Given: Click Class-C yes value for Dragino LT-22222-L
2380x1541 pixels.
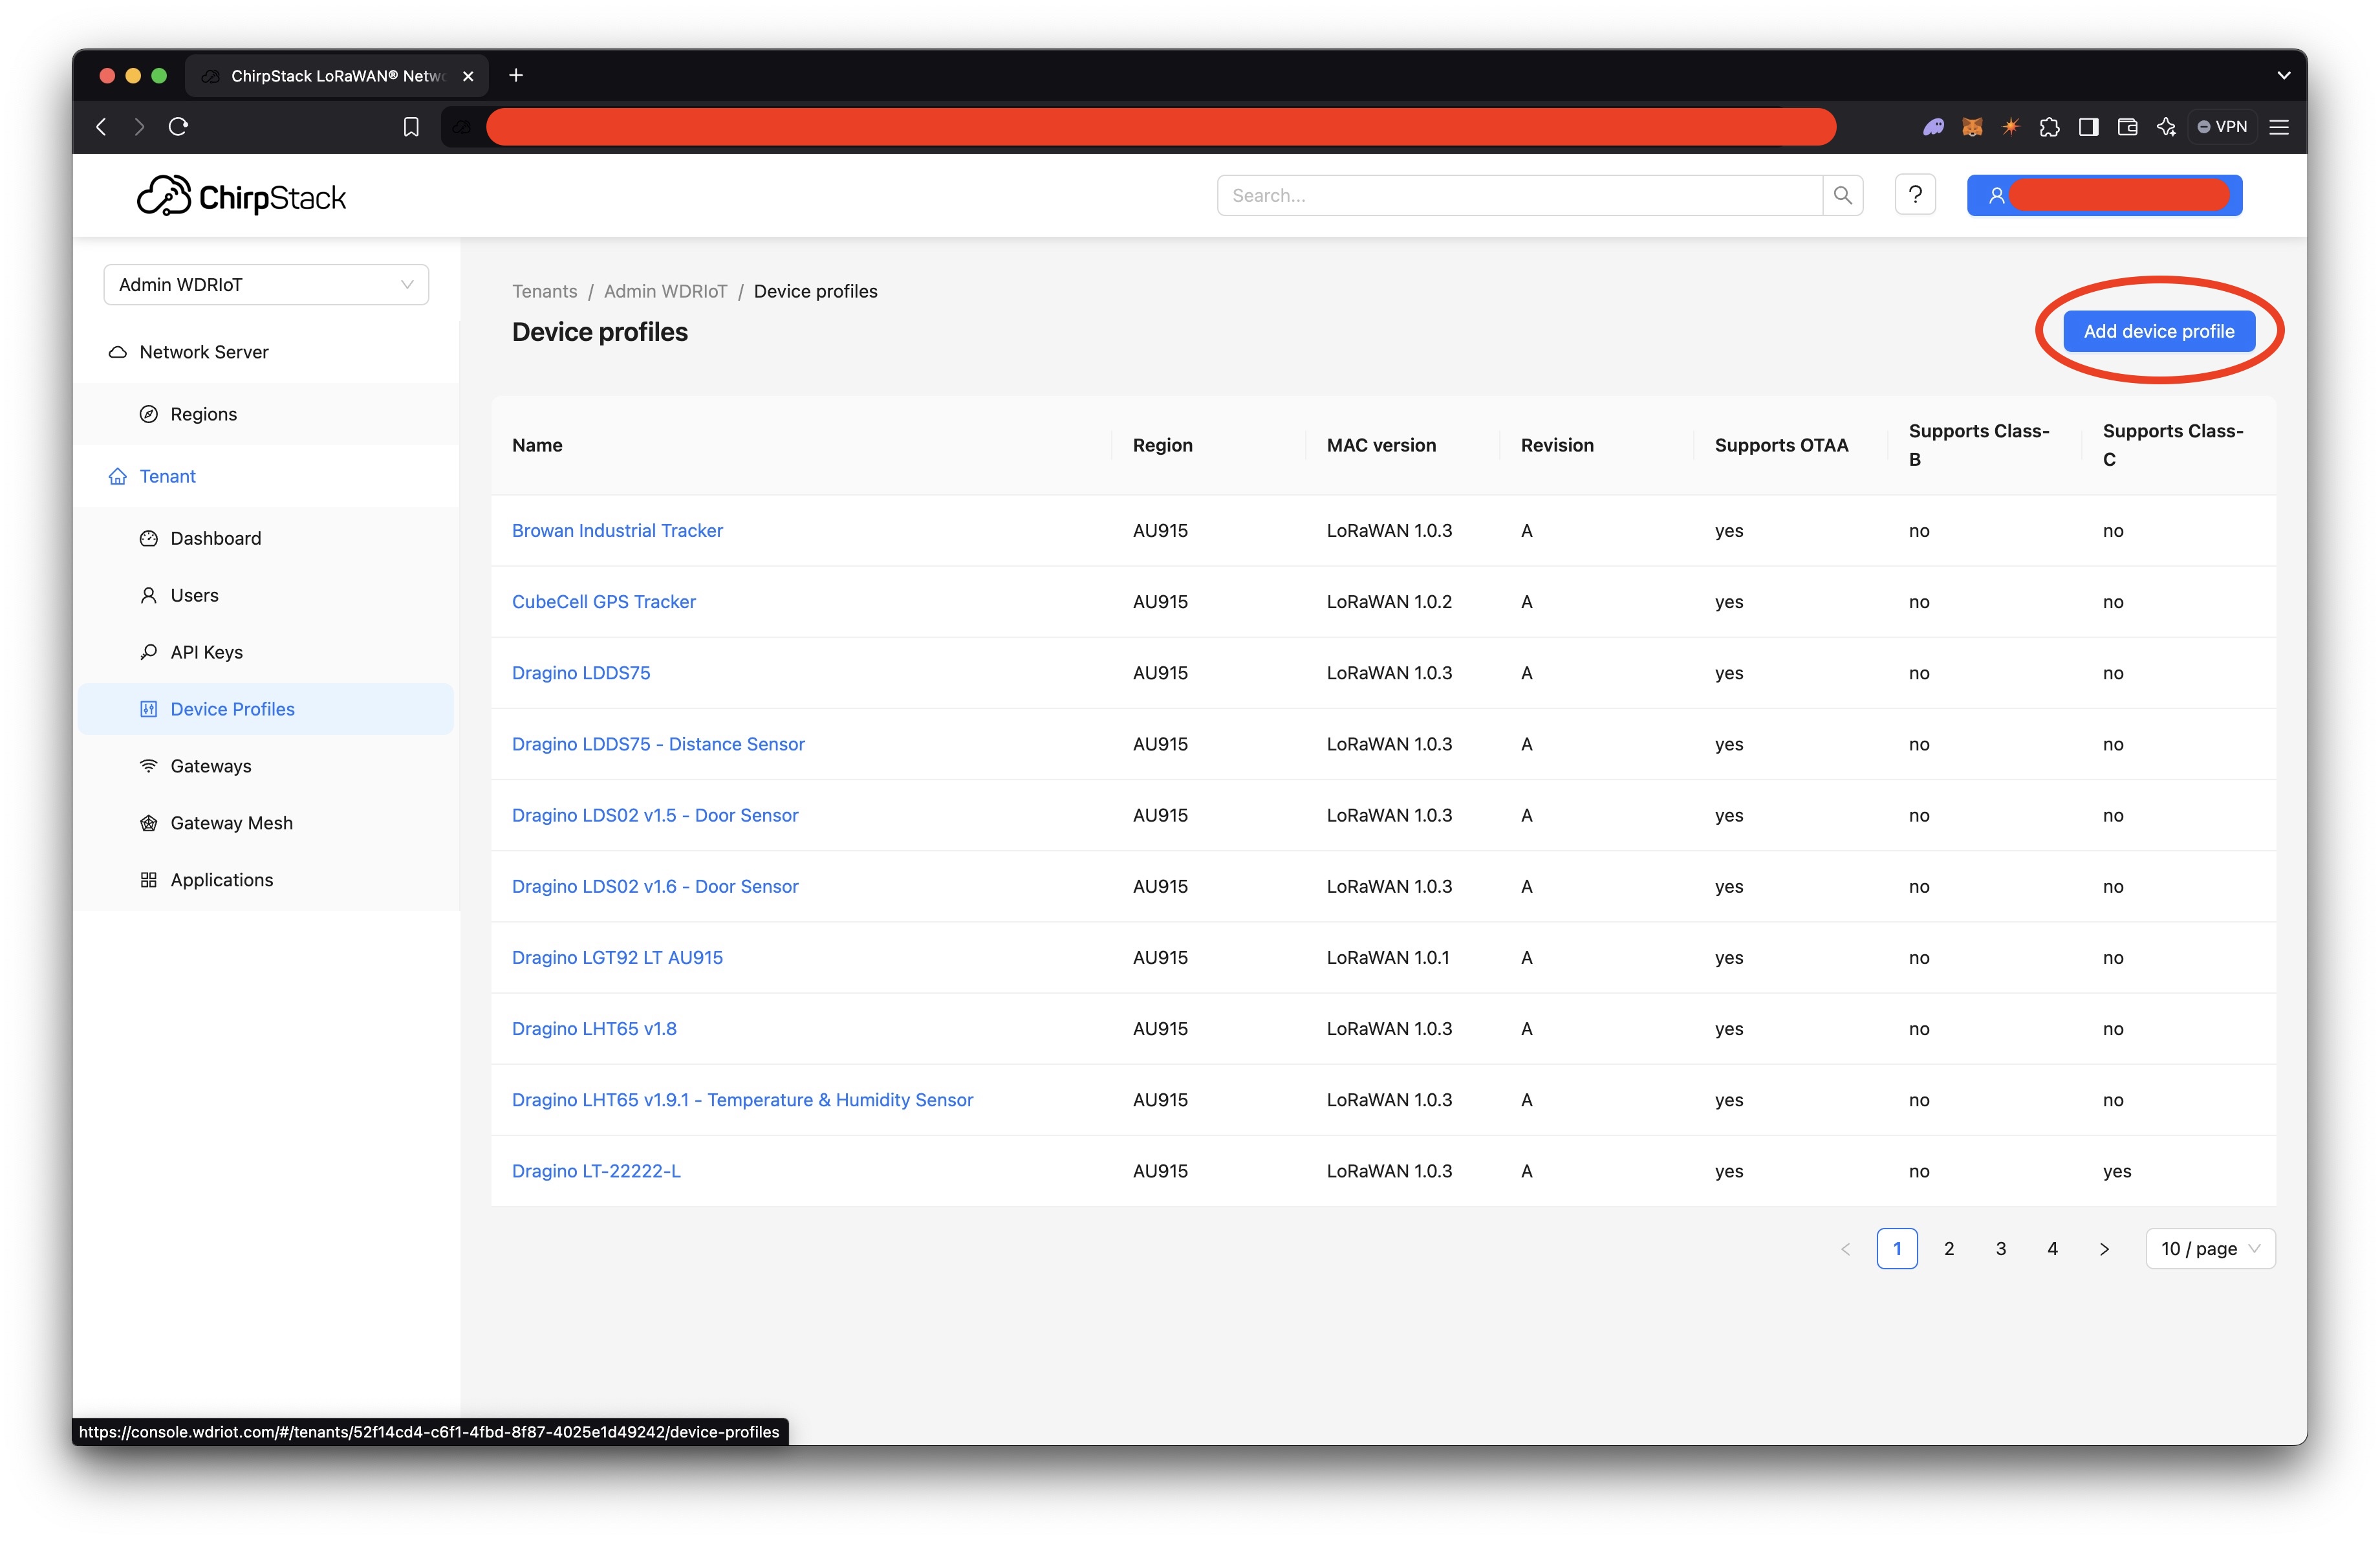Looking at the screenshot, I should pos(2116,1171).
